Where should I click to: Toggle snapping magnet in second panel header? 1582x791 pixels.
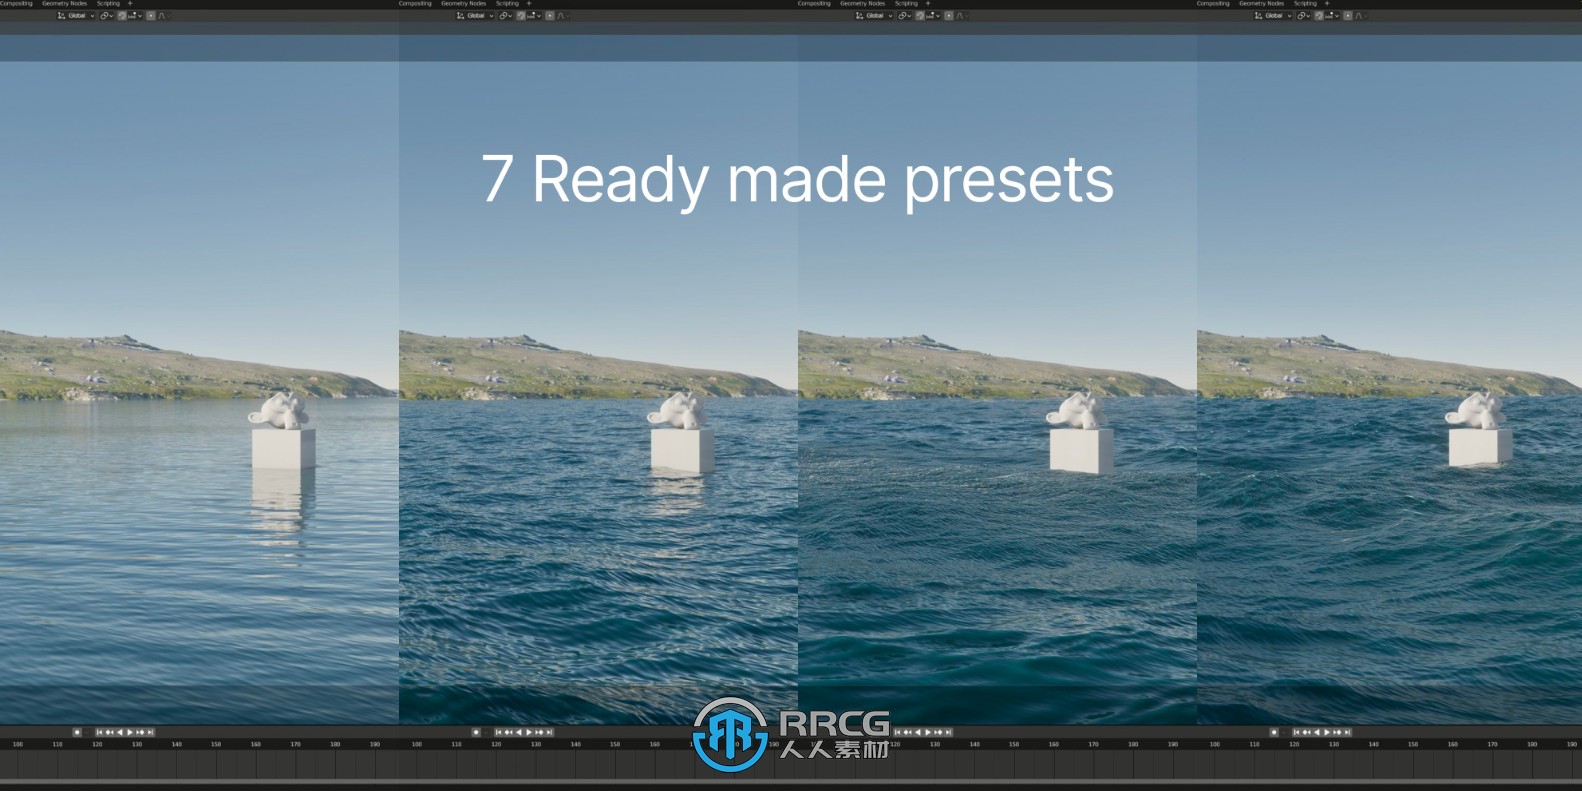point(521,15)
